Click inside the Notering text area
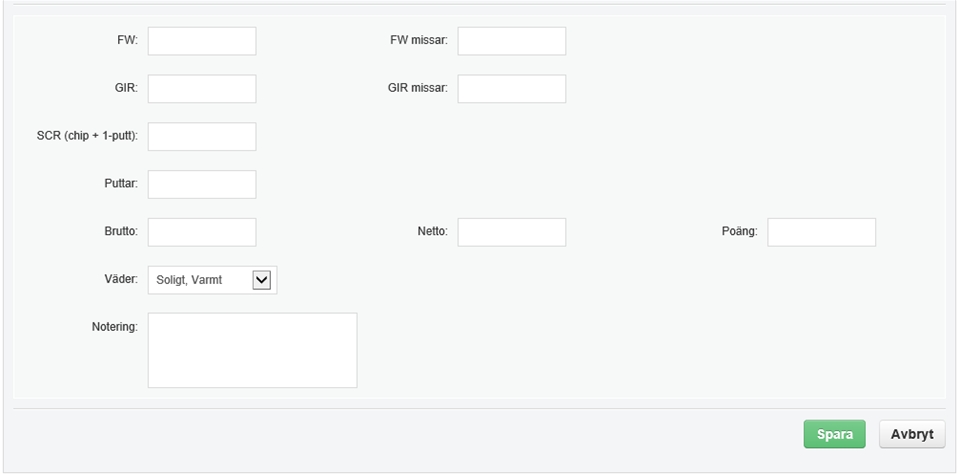Viewport: 960px width, 476px height. coord(252,350)
